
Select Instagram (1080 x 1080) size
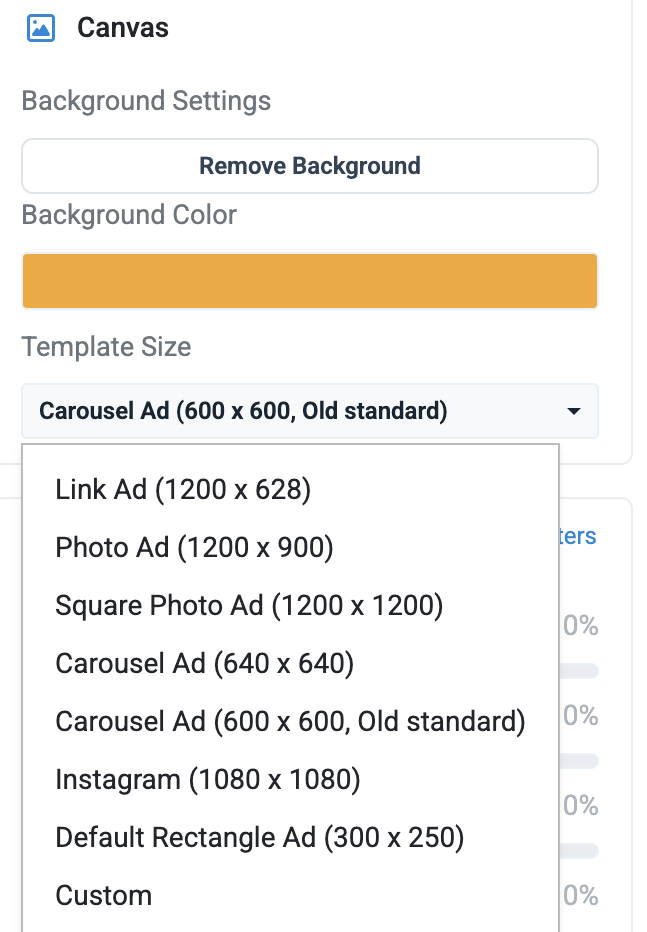point(207,779)
